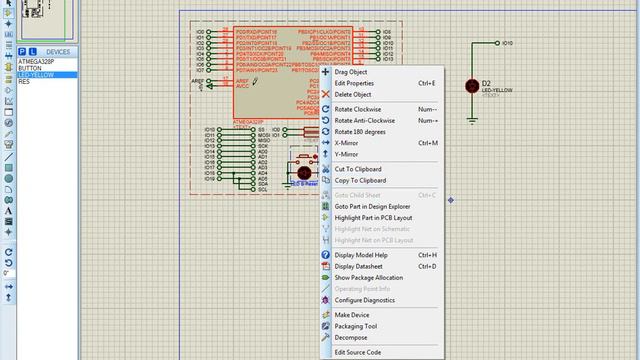
Task: Choose Drag Object from context menu
Action: click(382, 72)
